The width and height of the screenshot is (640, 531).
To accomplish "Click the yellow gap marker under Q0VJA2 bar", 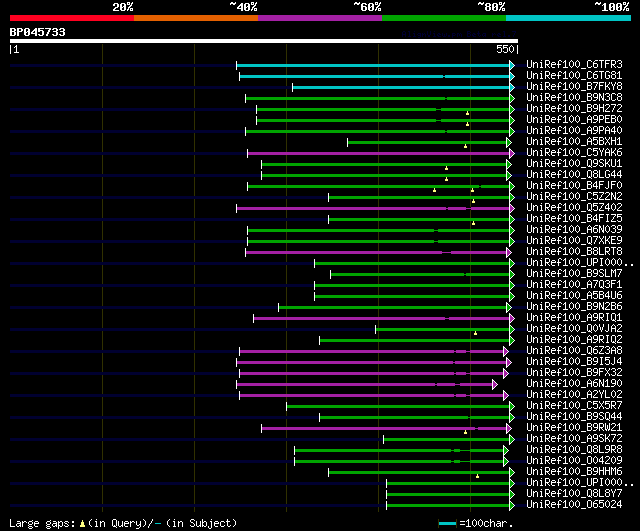I will pos(476,333).
